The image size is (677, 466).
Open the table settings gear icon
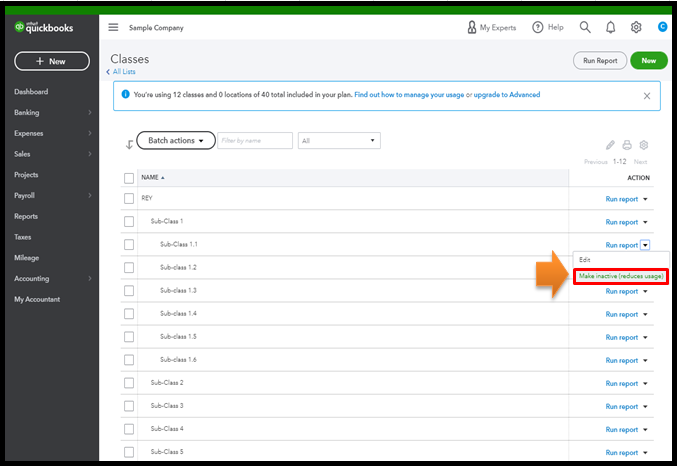point(644,145)
